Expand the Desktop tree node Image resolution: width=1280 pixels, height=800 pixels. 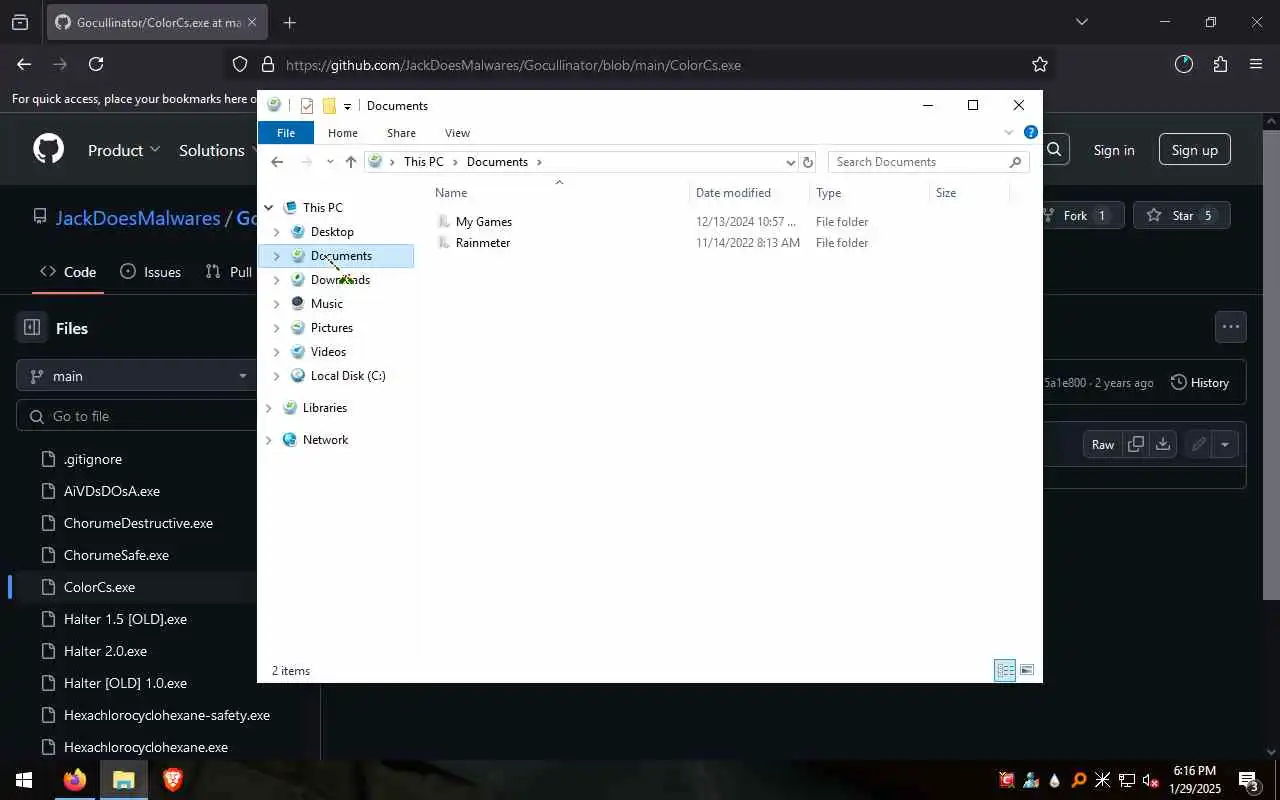pyautogui.click(x=276, y=232)
